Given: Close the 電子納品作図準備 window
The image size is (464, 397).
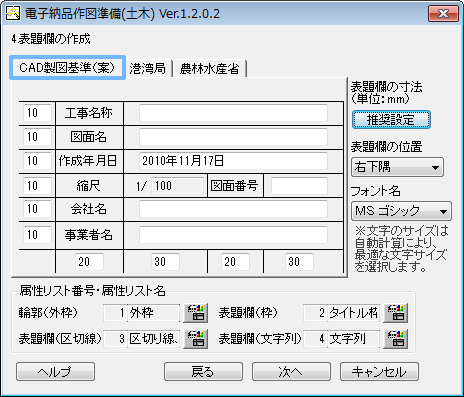Looking at the screenshot, I should tap(443, 13).
